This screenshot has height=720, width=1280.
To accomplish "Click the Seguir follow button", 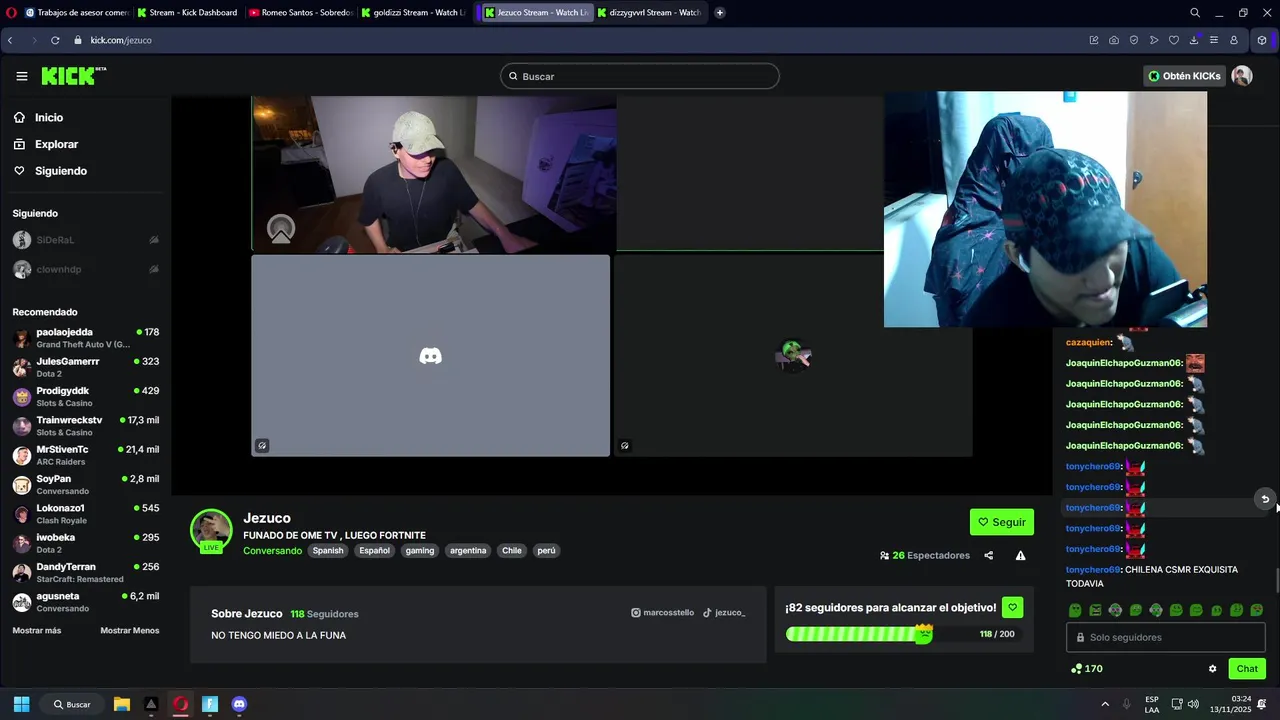I will pyautogui.click(x=1002, y=522).
